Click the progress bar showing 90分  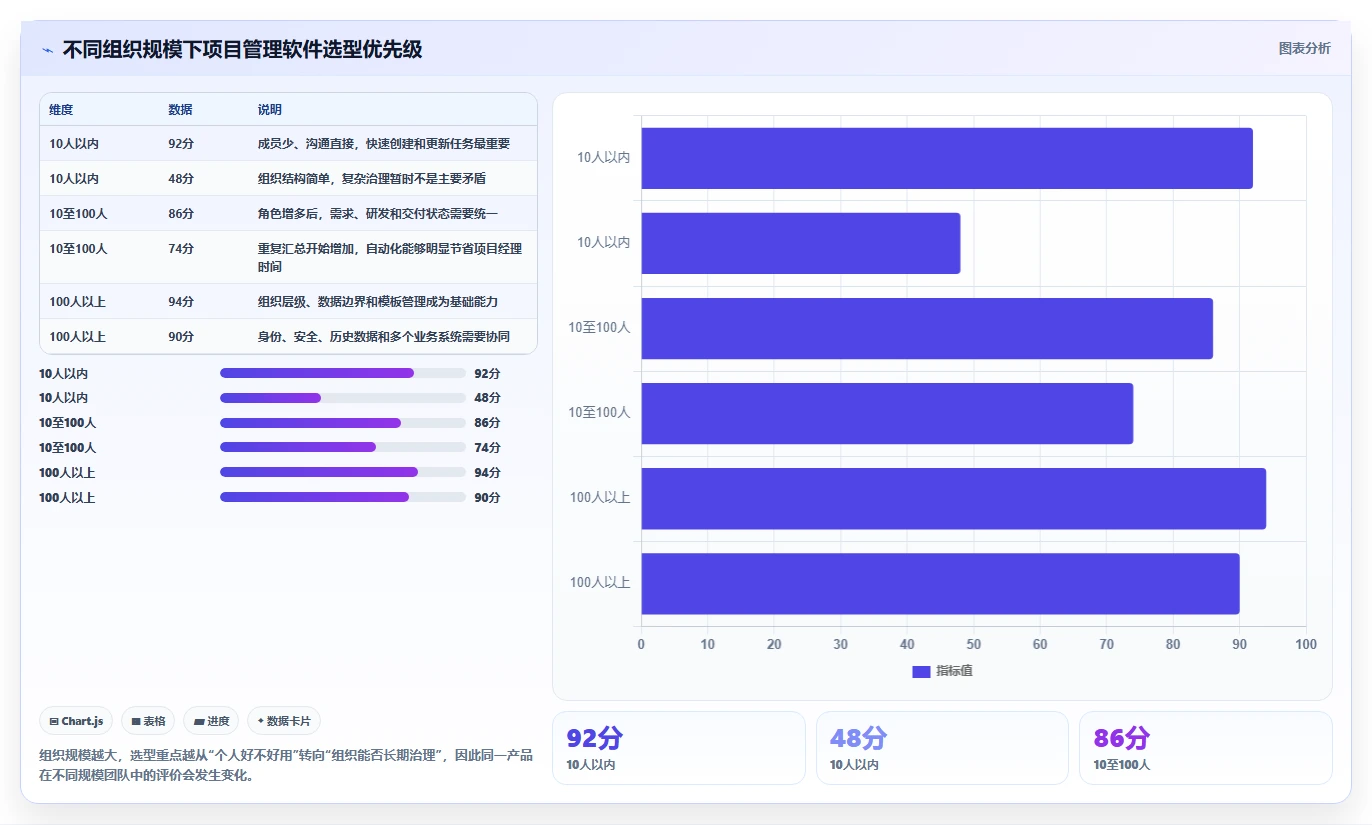coord(343,497)
